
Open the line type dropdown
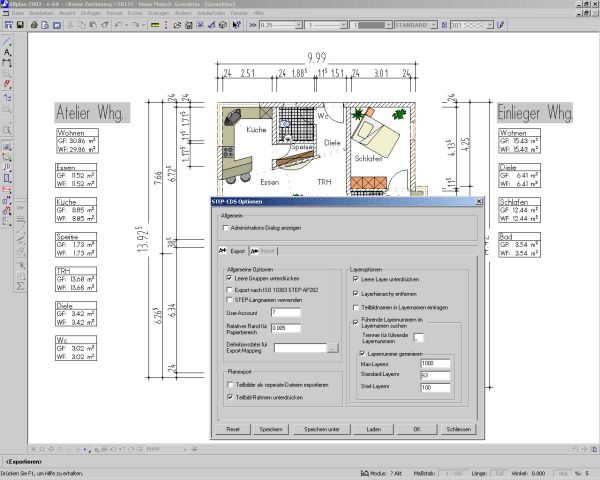click(x=343, y=25)
